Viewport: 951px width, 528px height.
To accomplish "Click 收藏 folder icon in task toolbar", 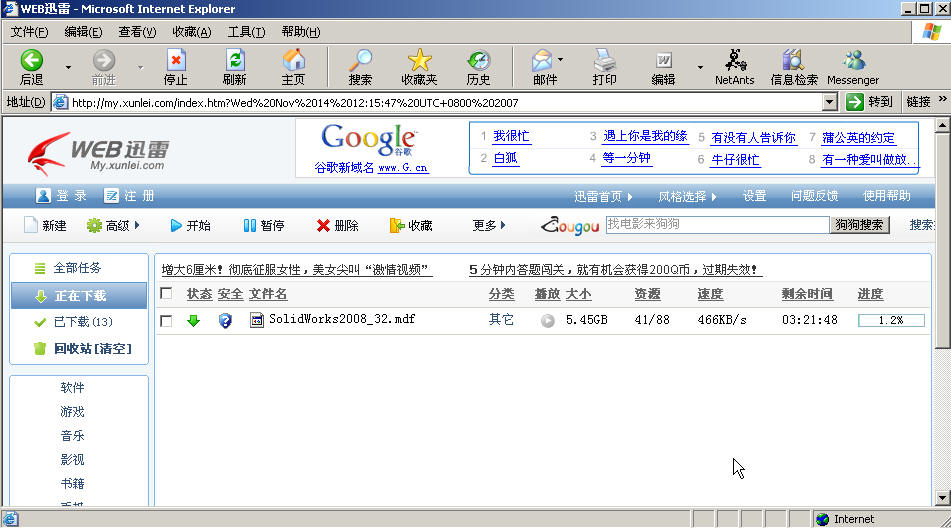I will pos(397,226).
